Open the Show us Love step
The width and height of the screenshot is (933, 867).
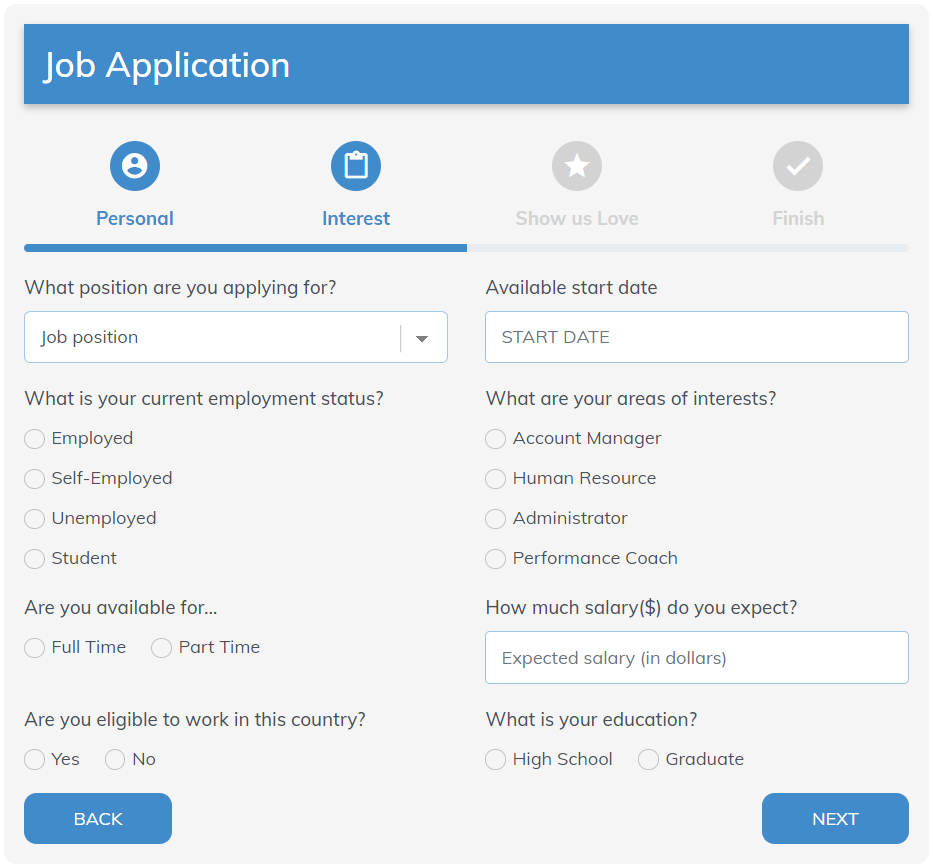[x=577, y=218]
